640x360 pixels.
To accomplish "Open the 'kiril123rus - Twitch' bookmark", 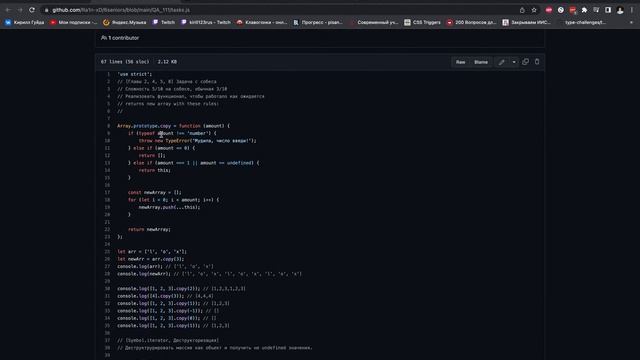I will pyautogui.click(x=206, y=22).
